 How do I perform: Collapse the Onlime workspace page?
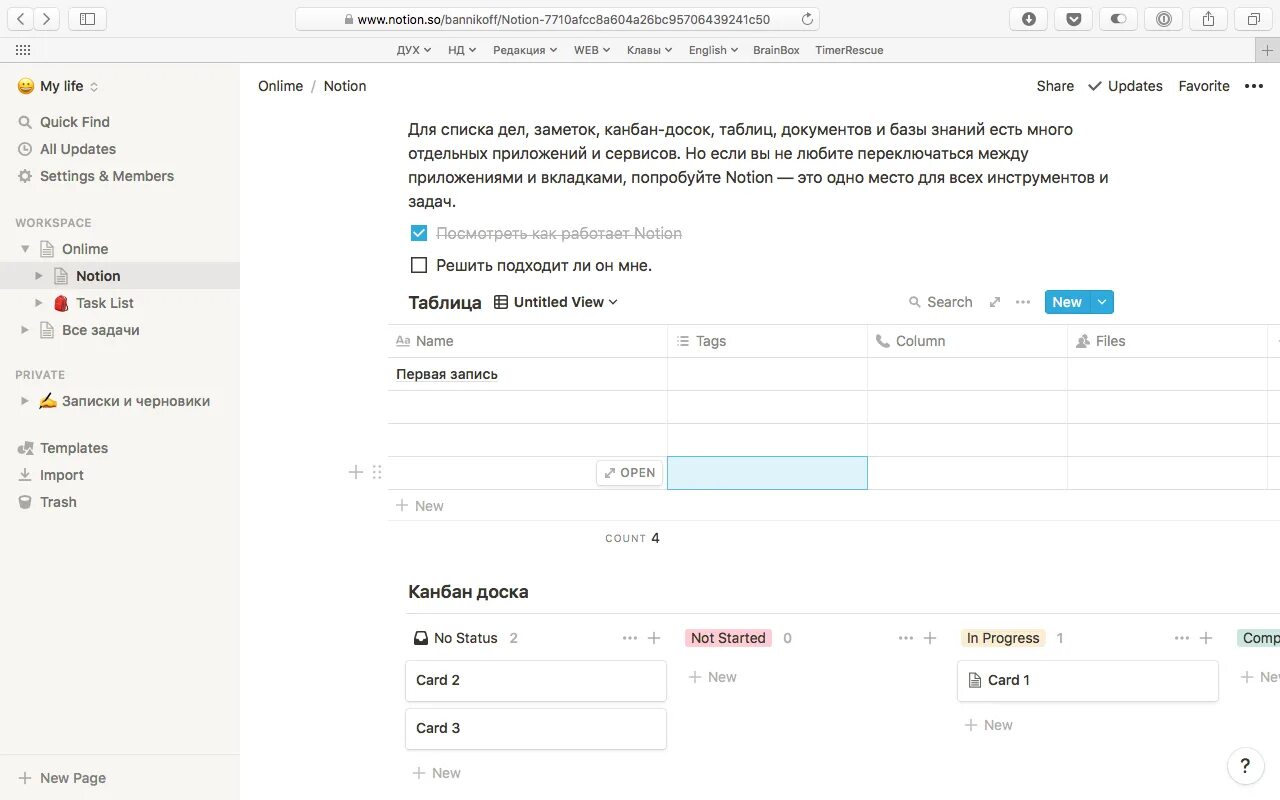click(x=25, y=249)
